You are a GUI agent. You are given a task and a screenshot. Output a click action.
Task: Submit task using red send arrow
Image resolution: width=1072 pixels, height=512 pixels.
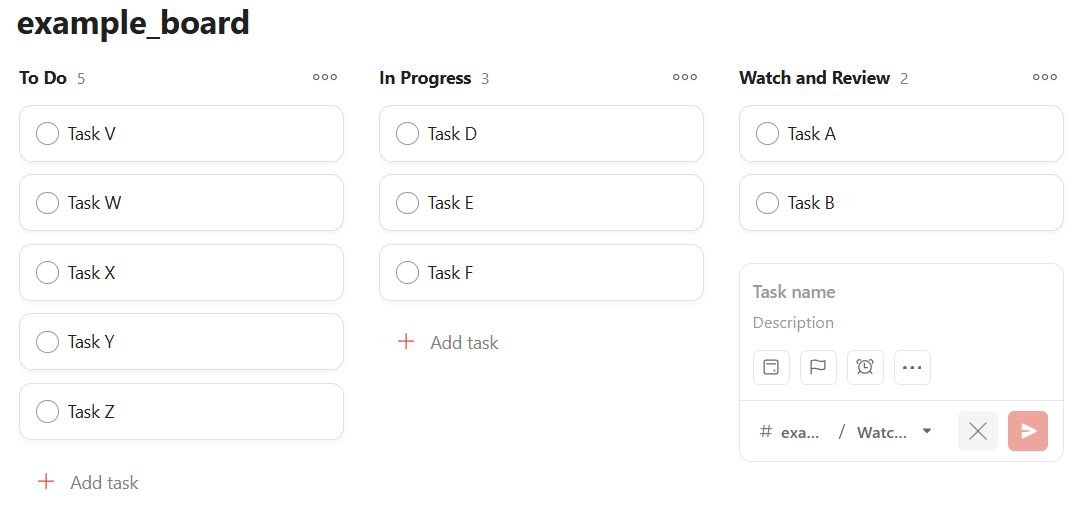click(1028, 431)
